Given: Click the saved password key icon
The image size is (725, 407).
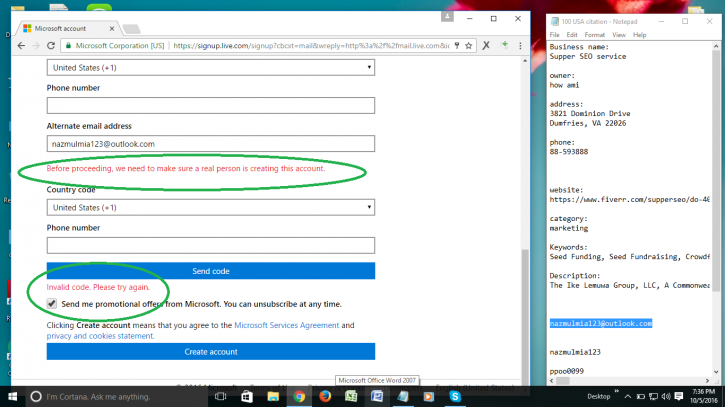Looking at the screenshot, I should pyautogui.click(x=457, y=45).
